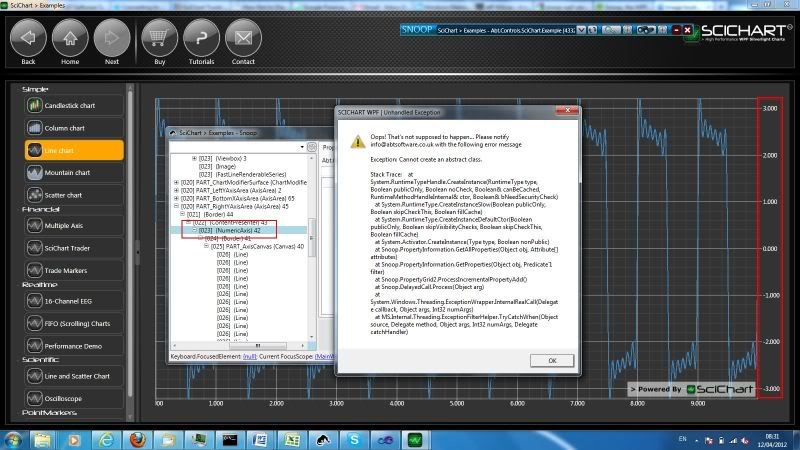Viewport: 800px width, 450px height.
Task: Open Internet Explorer from the taskbar
Action: pyautogui.click(x=106, y=439)
